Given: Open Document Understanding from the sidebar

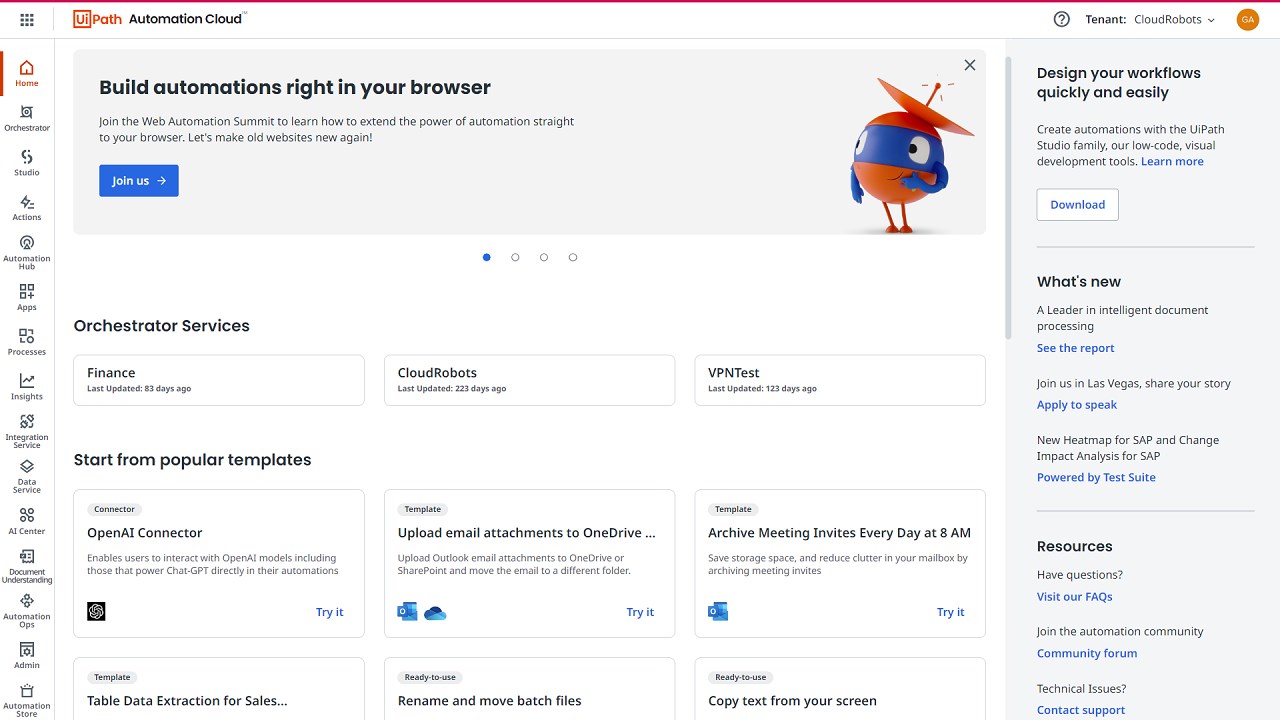Looking at the screenshot, I should (27, 565).
